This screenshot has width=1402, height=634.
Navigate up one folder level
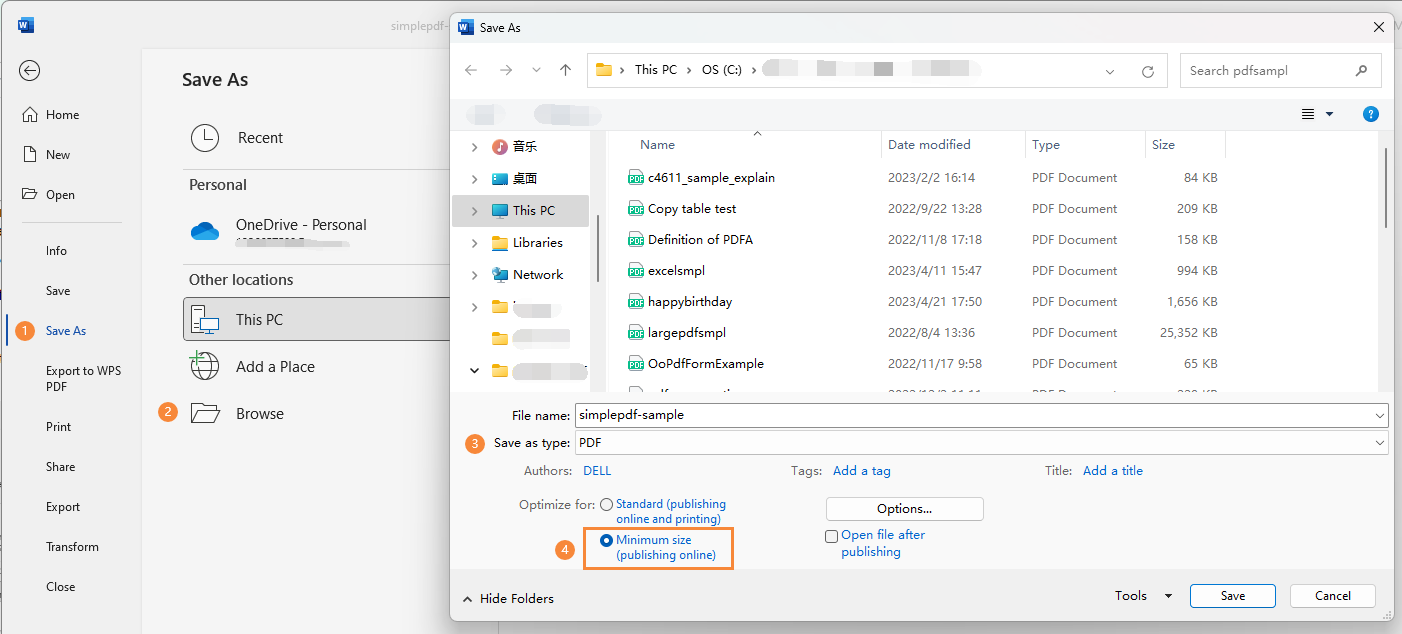[565, 69]
